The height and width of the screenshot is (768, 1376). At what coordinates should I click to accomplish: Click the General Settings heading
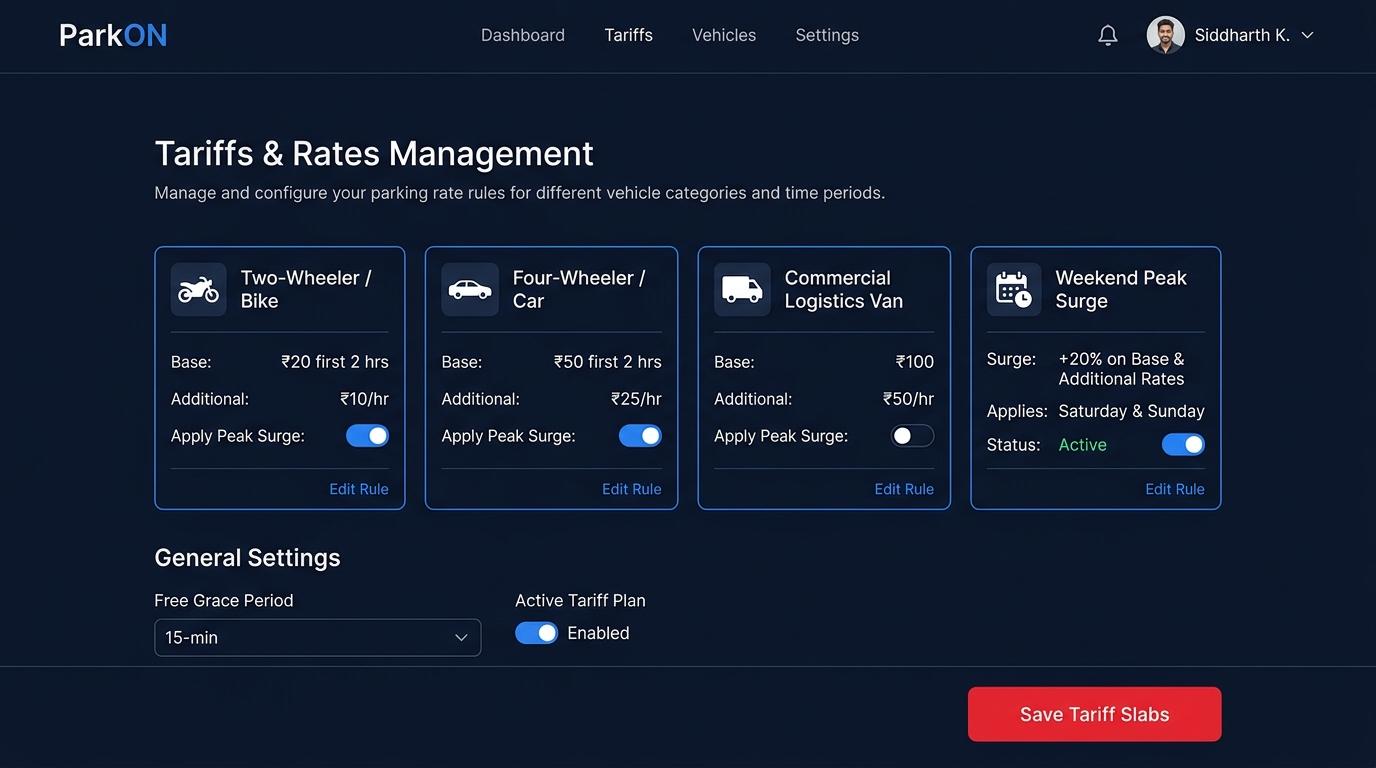tap(247, 558)
